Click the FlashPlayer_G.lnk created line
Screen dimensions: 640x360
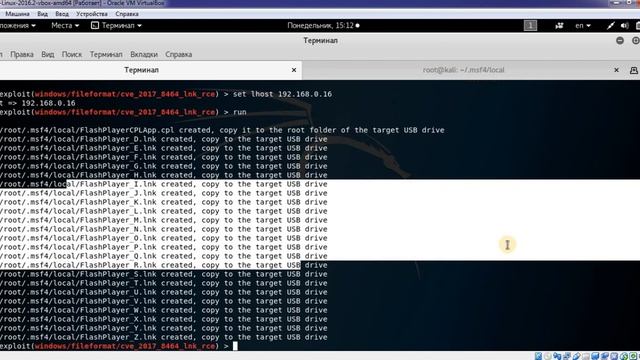[163, 166]
